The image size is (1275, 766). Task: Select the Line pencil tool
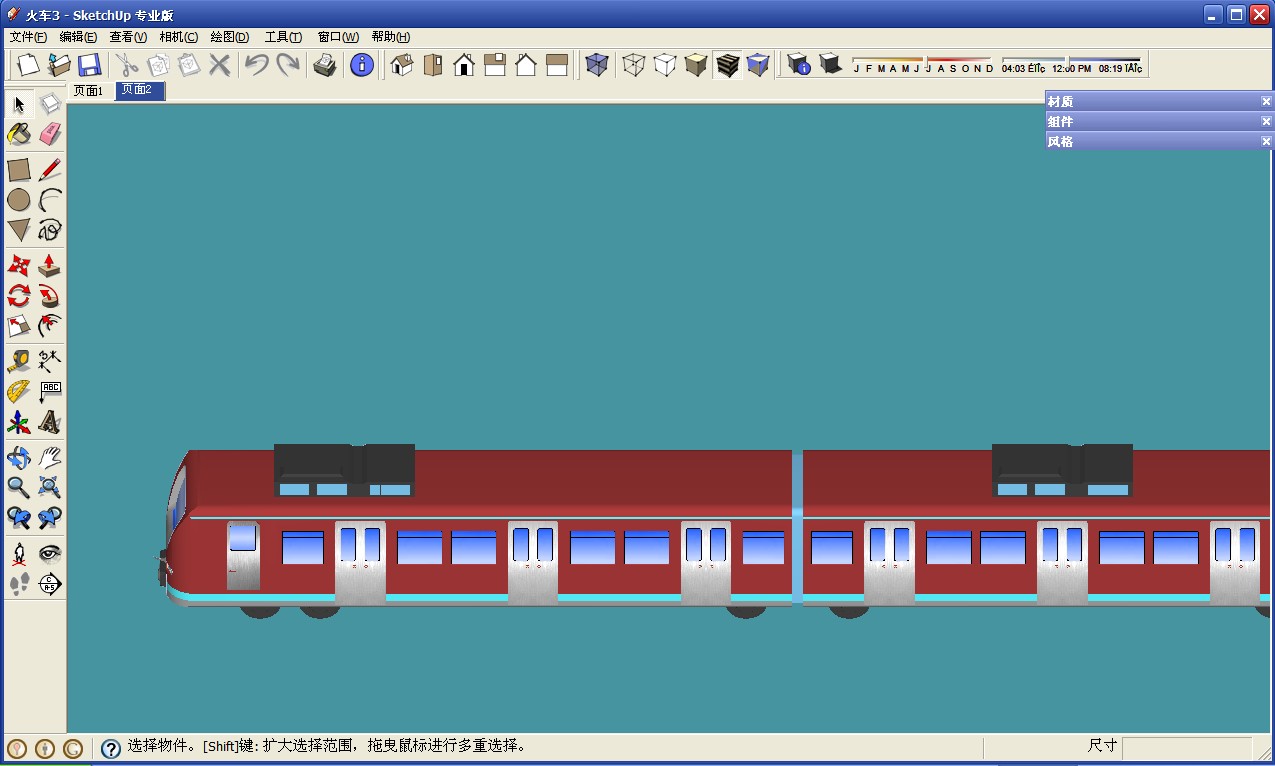(x=50, y=170)
